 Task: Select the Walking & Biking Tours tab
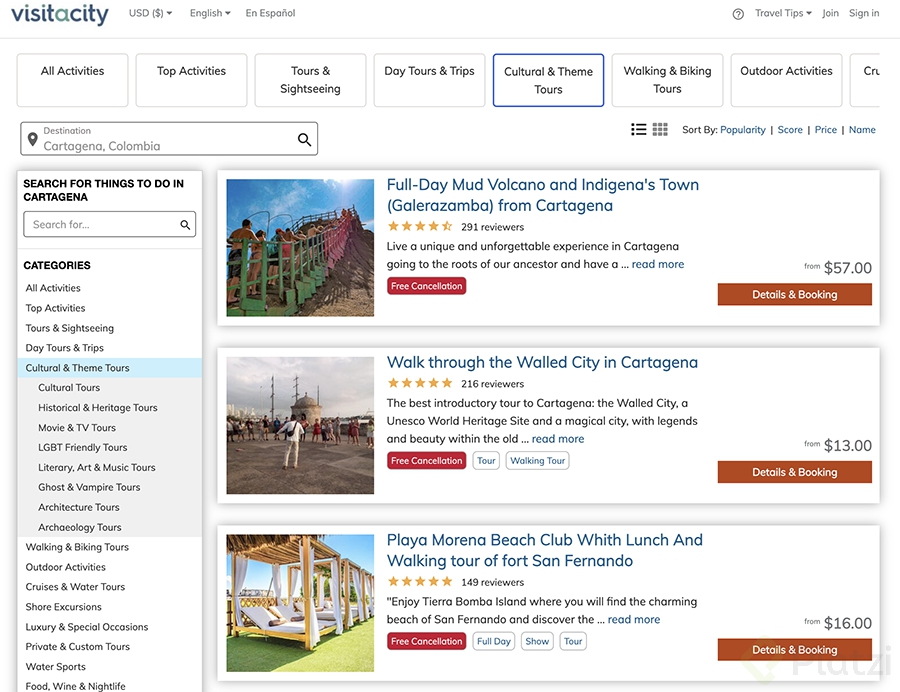(x=667, y=80)
